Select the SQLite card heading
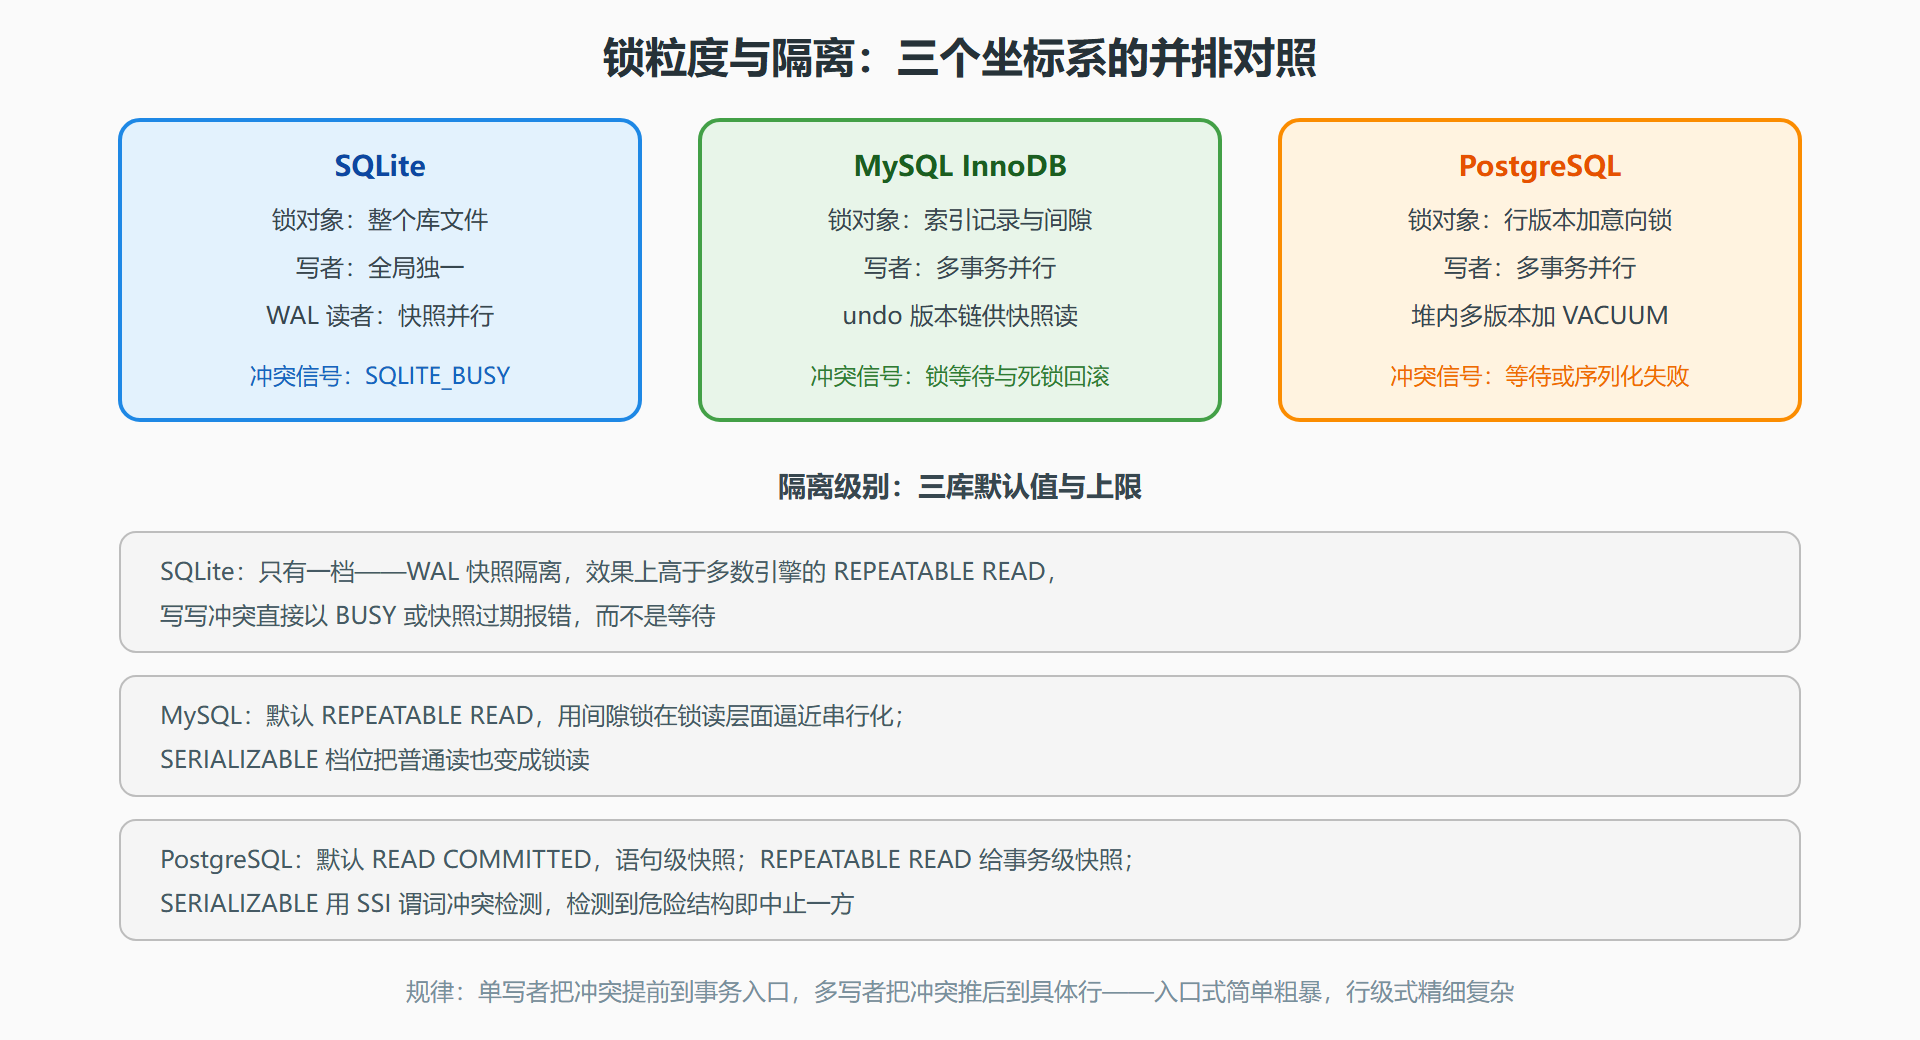The height and width of the screenshot is (1040, 1920). (380, 165)
